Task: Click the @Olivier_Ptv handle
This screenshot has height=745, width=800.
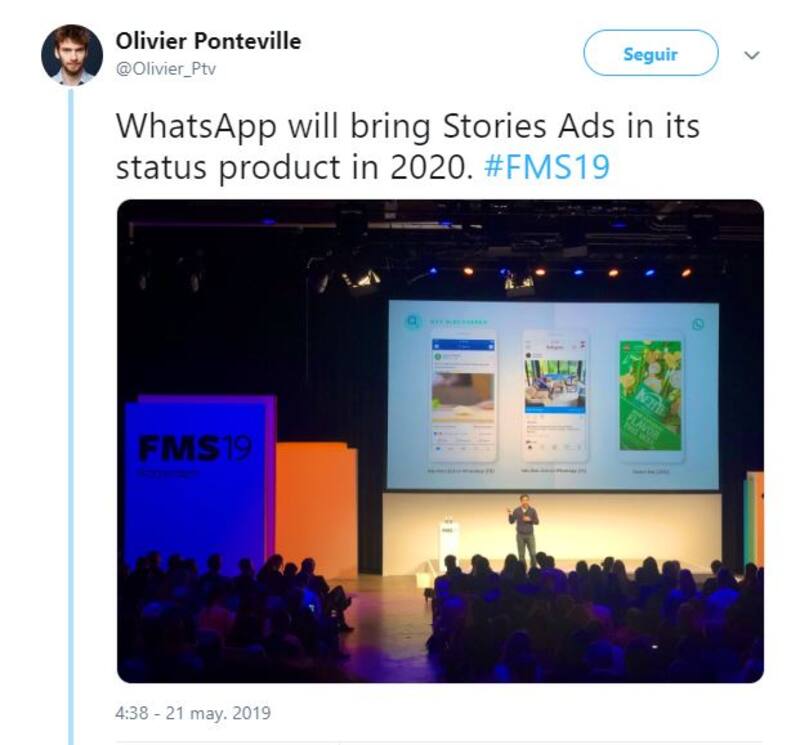Action: pos(166,69)
